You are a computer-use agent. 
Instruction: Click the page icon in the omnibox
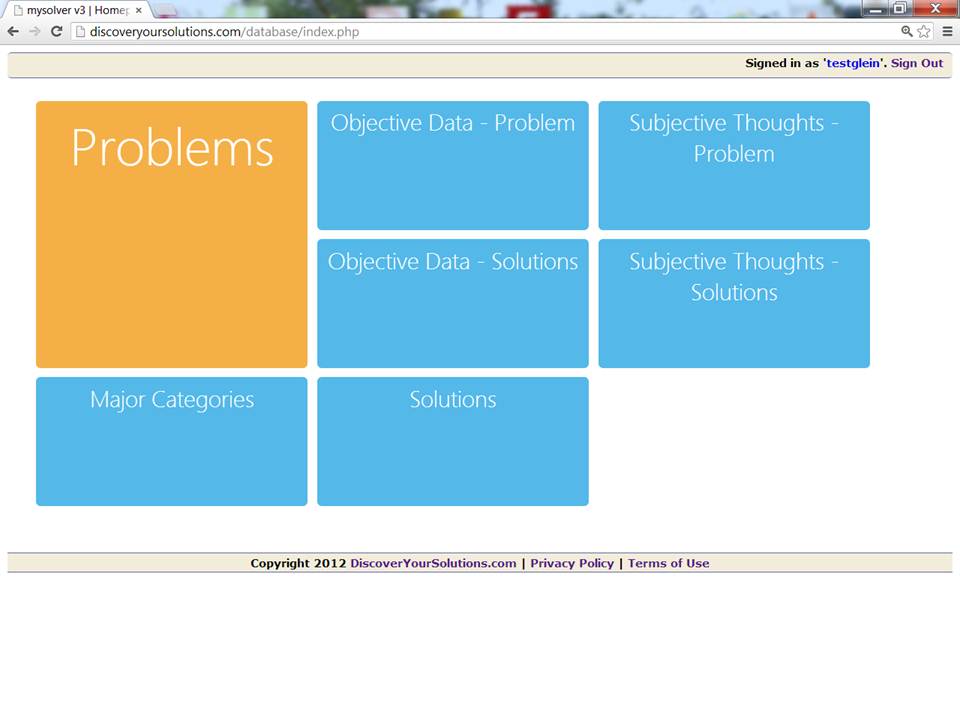pos(78,31)
